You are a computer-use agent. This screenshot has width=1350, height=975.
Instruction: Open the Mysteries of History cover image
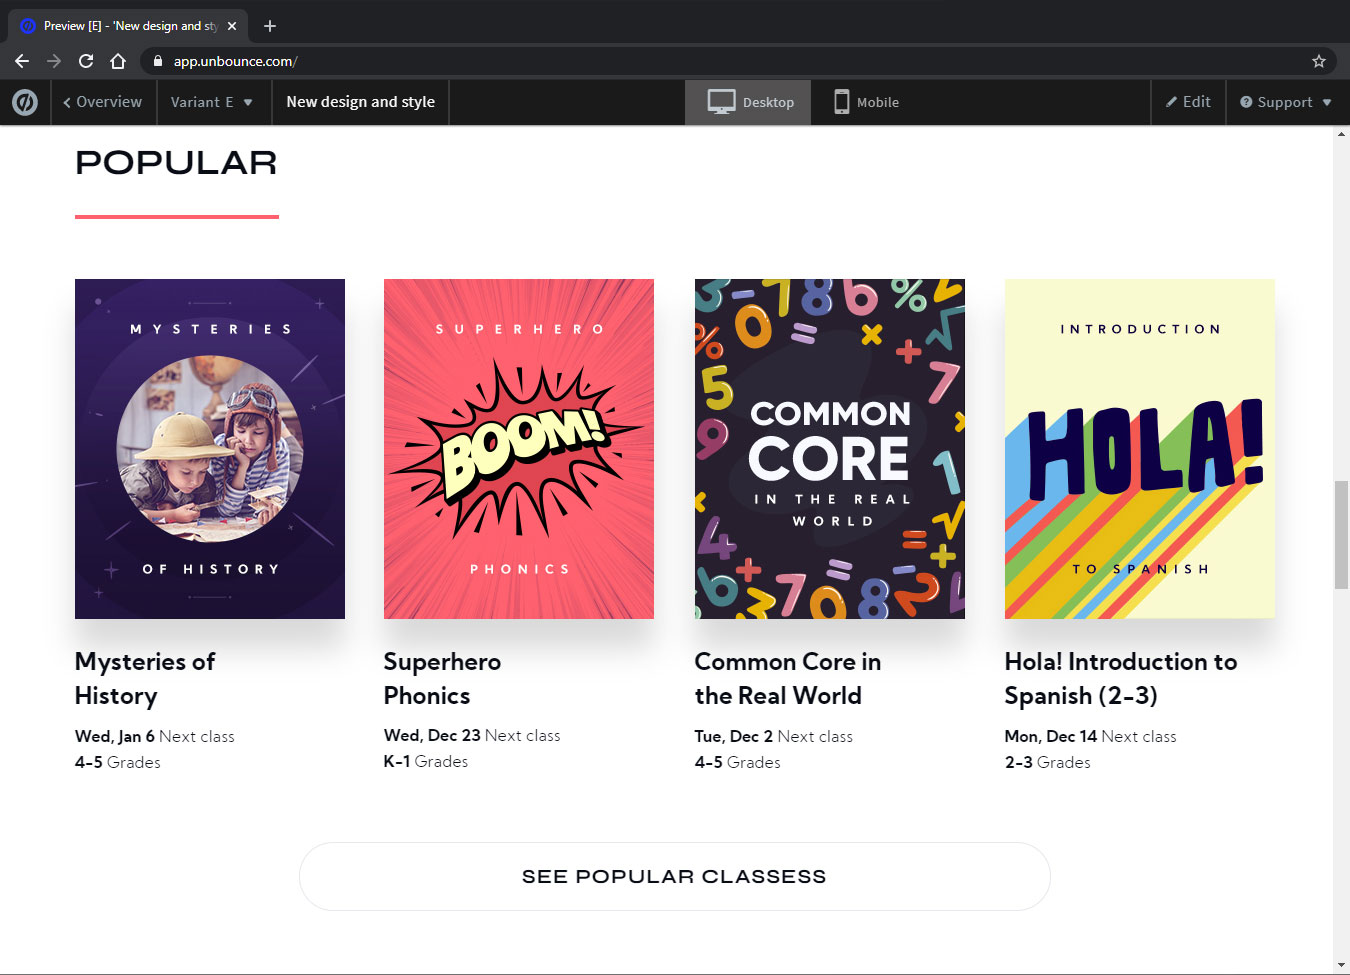tap(210, 449)
